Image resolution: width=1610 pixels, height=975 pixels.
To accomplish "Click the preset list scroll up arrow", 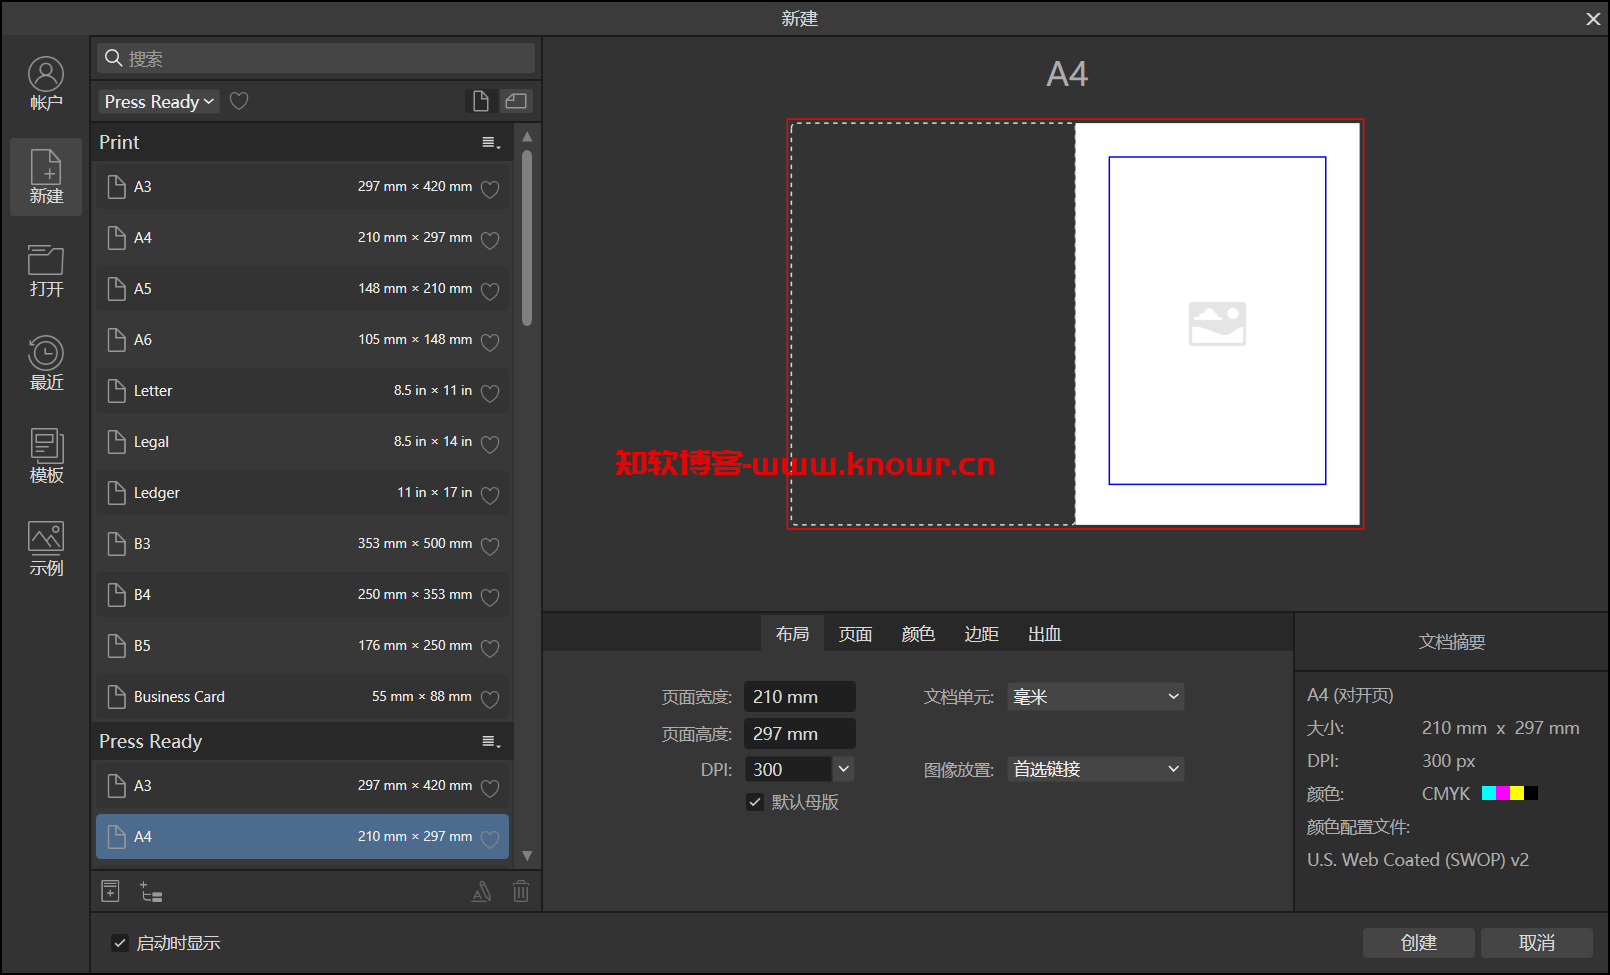I will click(x=527, y=136).
